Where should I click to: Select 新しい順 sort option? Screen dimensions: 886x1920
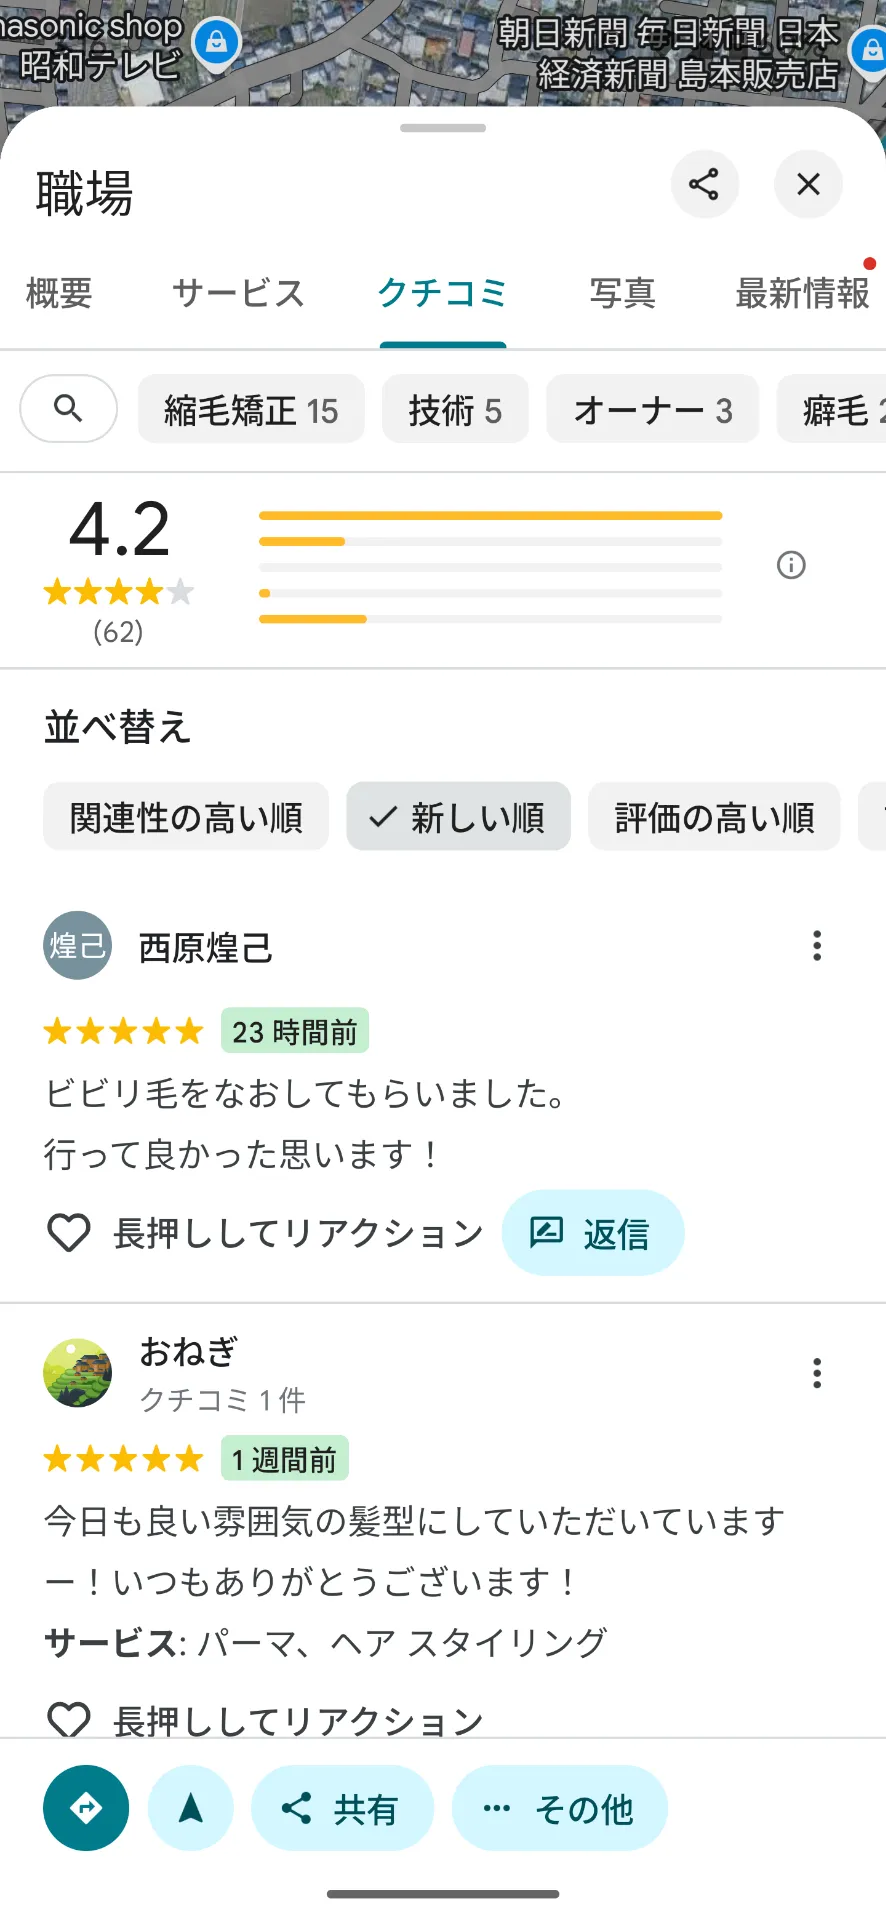coord(458,817)
